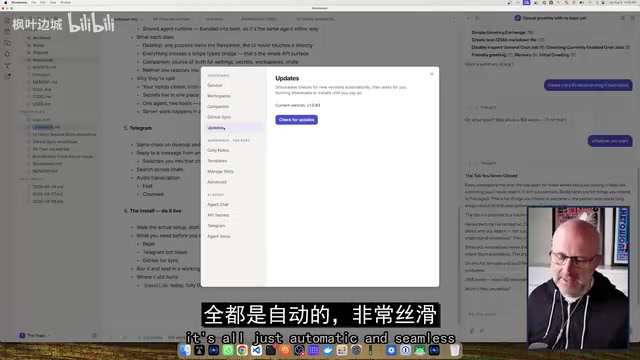Screen dimensions: 640x360
Task: Expand the first Thought block in chat
Action: (x=487, y=107)
